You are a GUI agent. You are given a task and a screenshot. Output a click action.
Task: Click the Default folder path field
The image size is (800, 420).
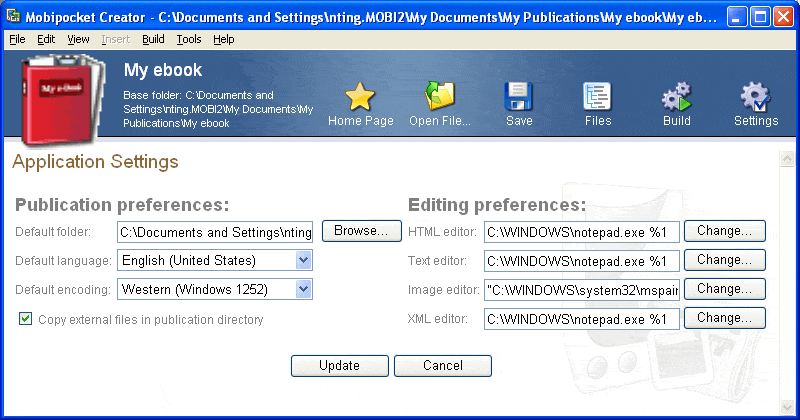[215, 232]
